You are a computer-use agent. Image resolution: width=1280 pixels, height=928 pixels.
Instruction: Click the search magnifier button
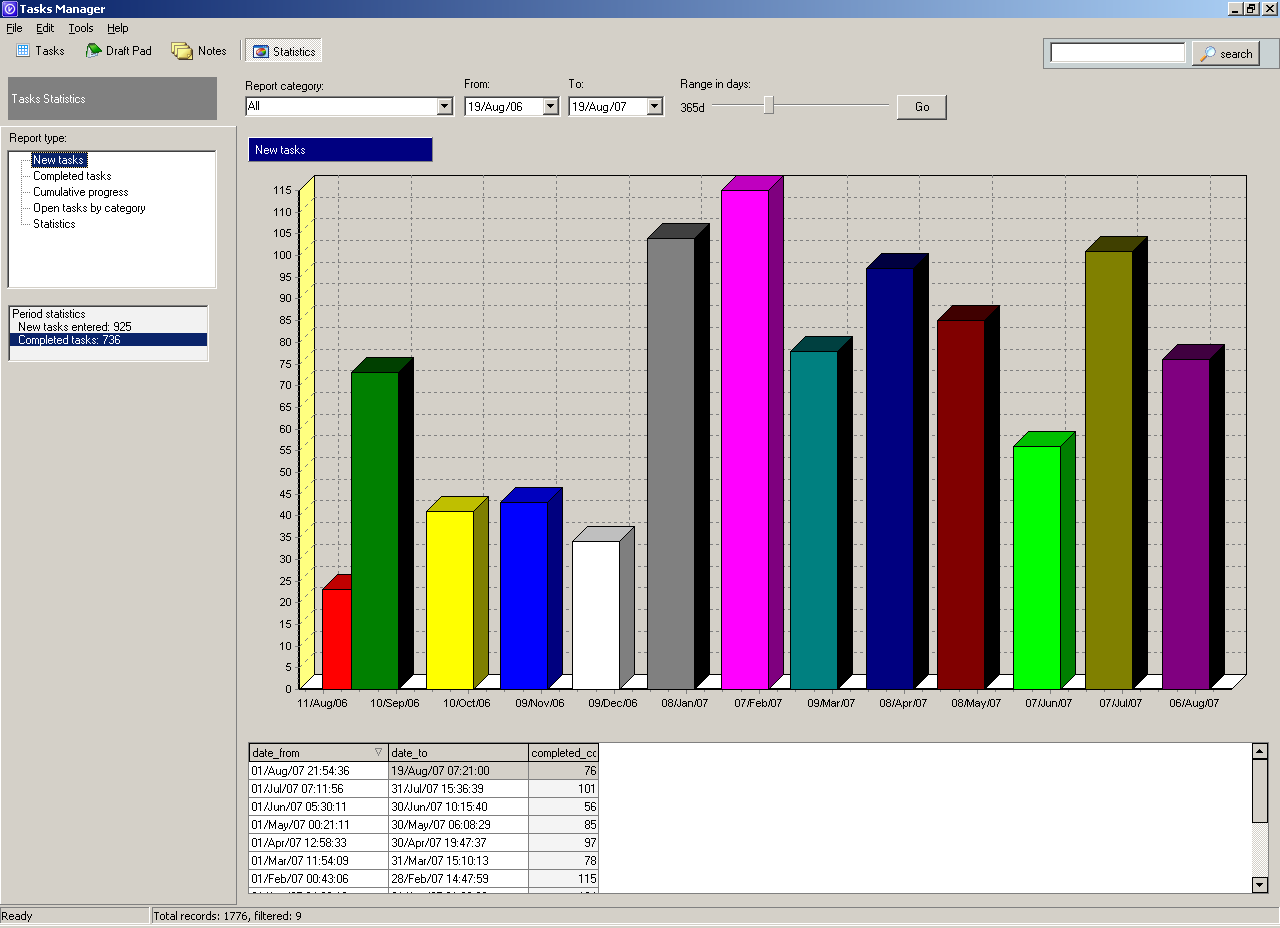point(1225,53)
